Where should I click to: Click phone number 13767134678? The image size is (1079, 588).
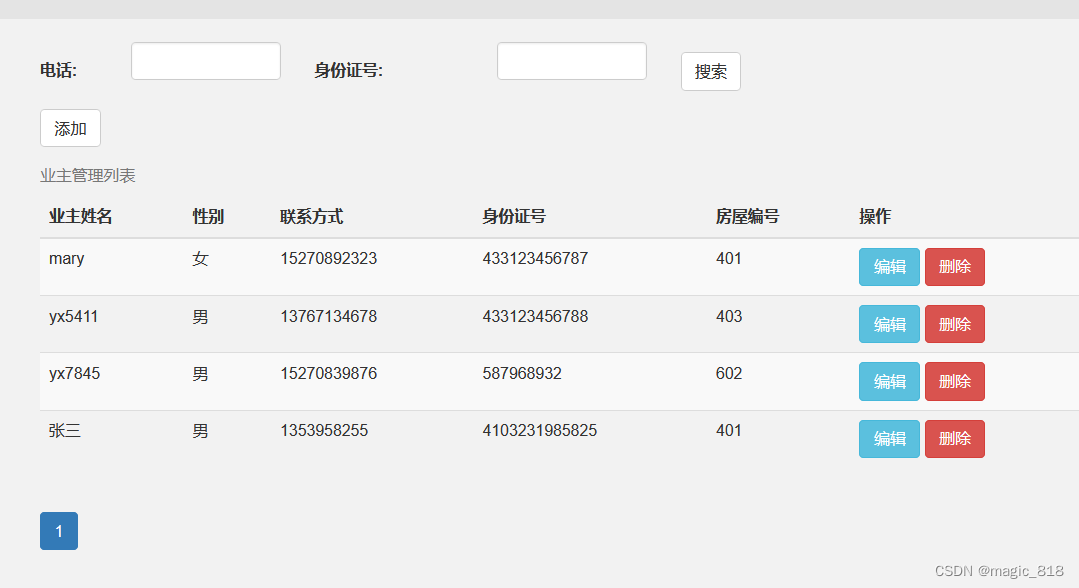tap(328, 316)
